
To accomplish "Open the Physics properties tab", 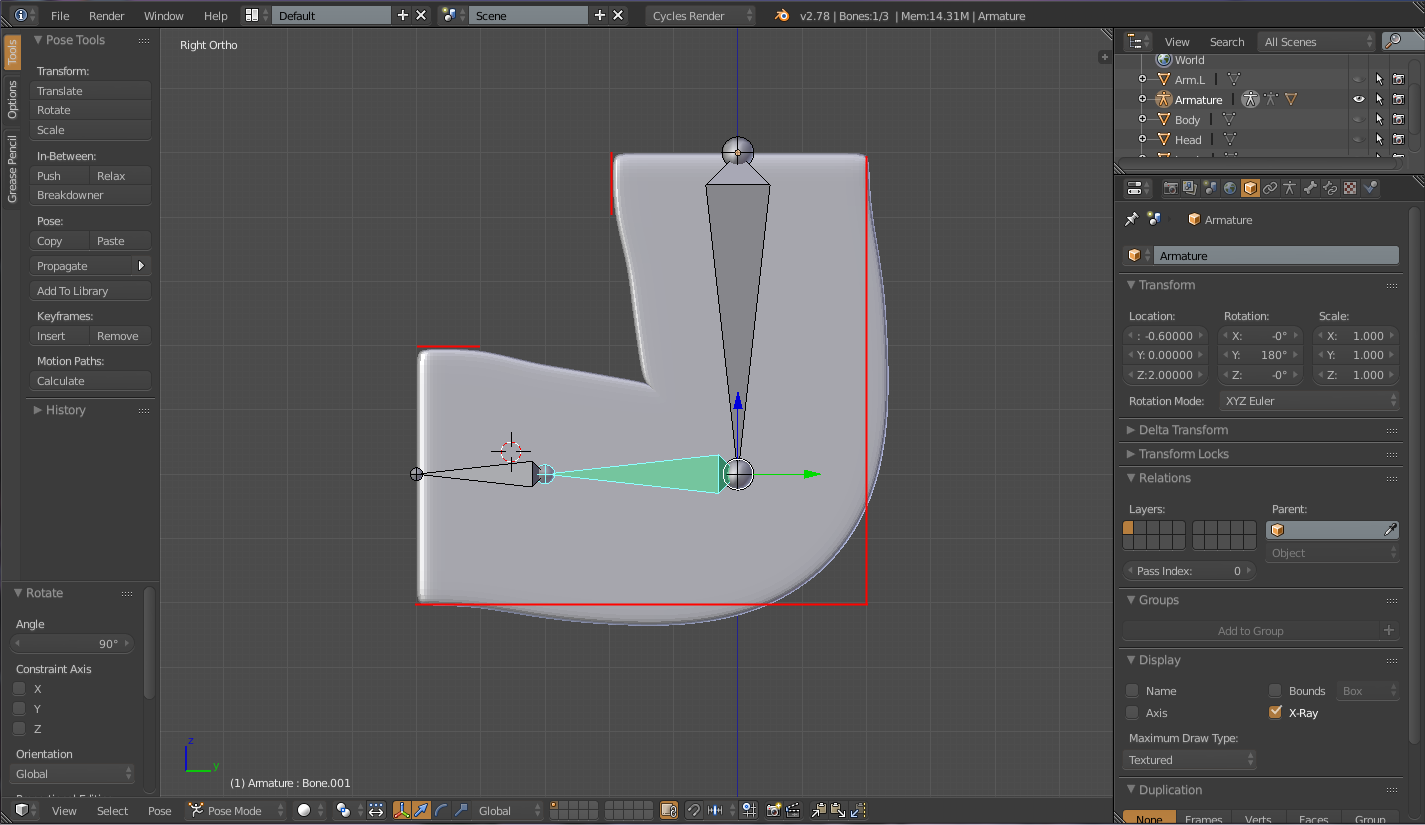I will tap(1370, 188).
